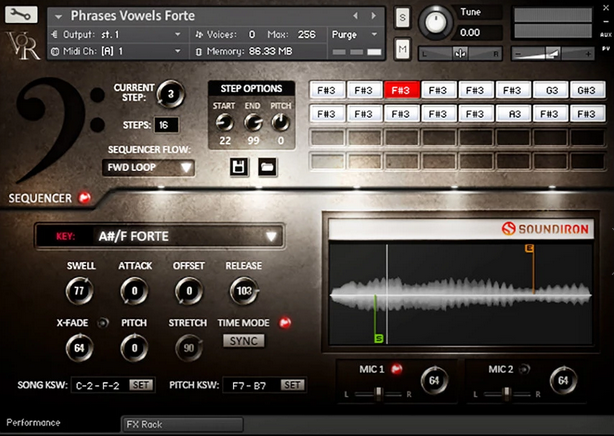Click the Release knob showing 103

pyautogui.click(x=244, y=291)
